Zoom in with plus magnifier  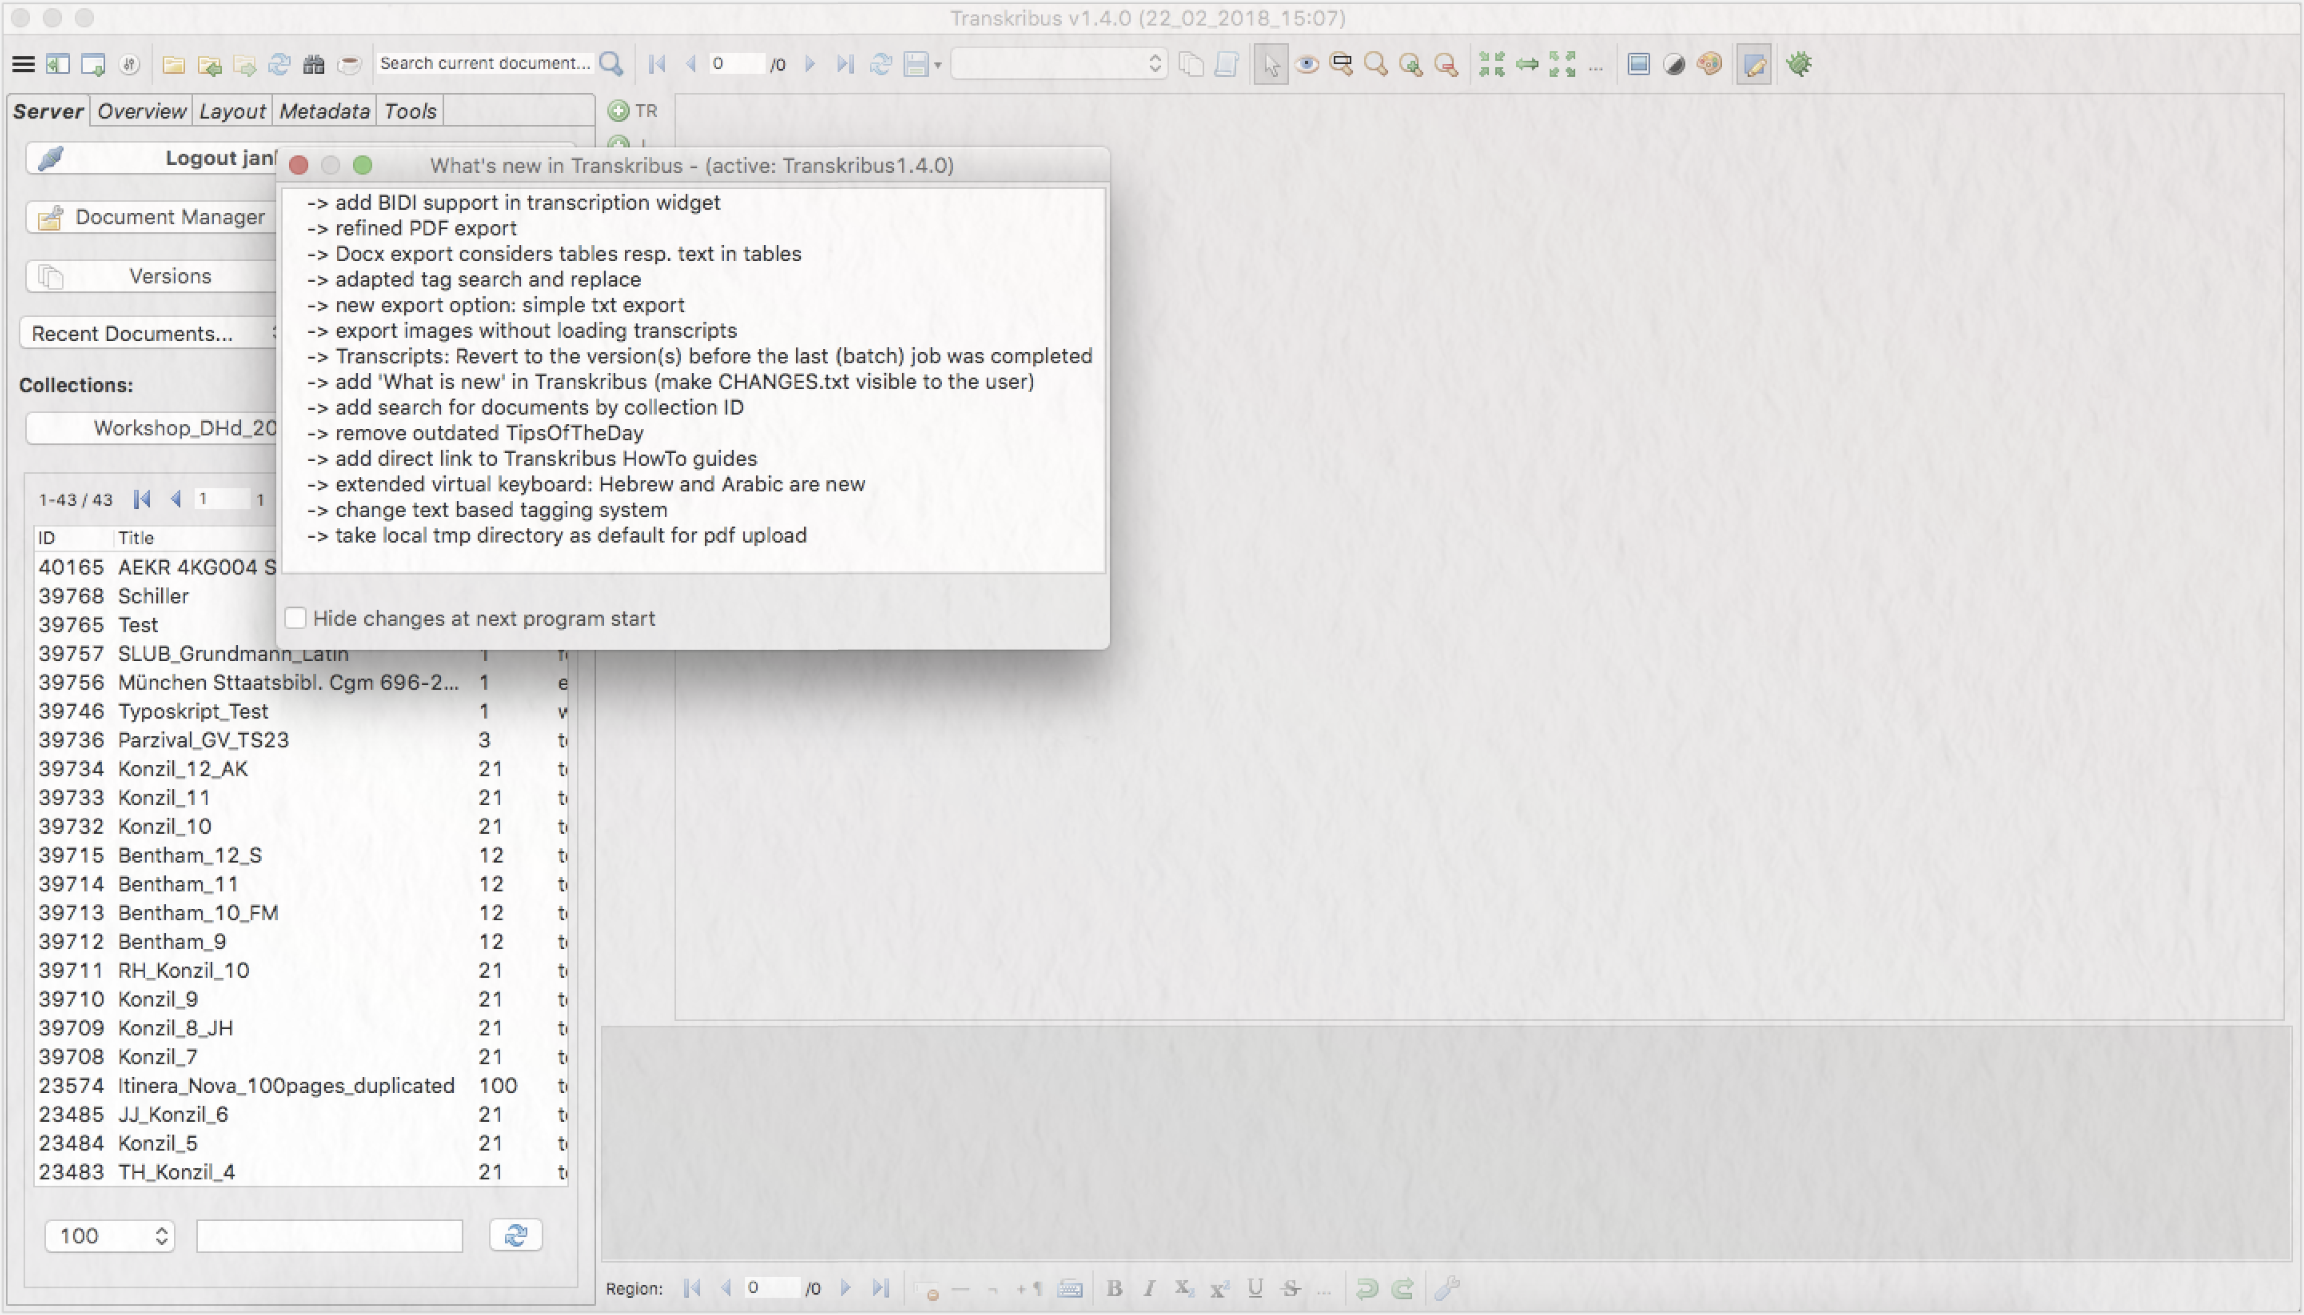1411,64
